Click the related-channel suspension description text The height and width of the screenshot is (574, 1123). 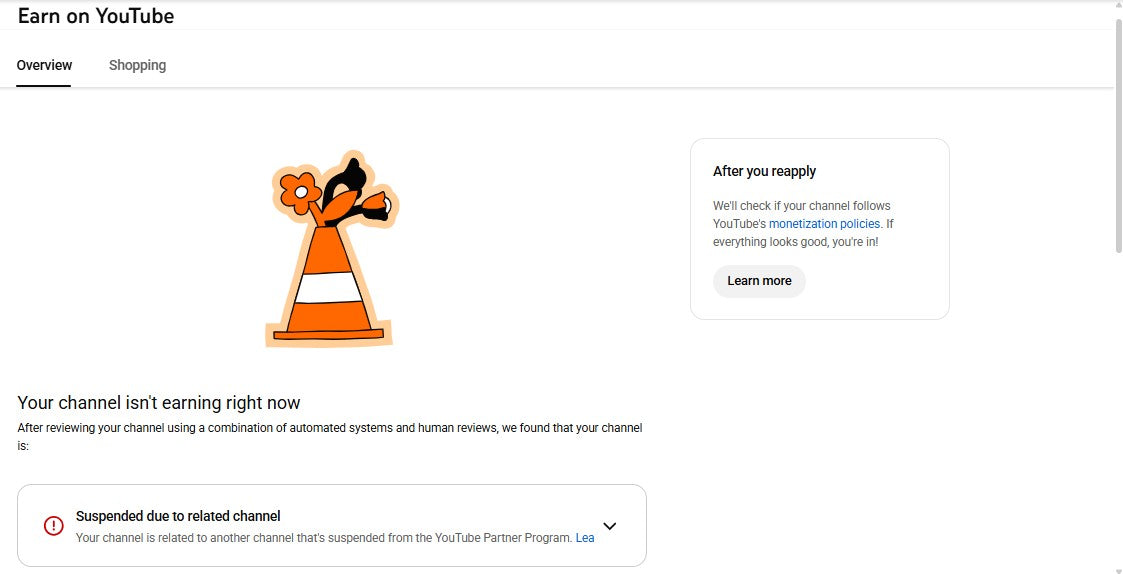tap(324, 538)
